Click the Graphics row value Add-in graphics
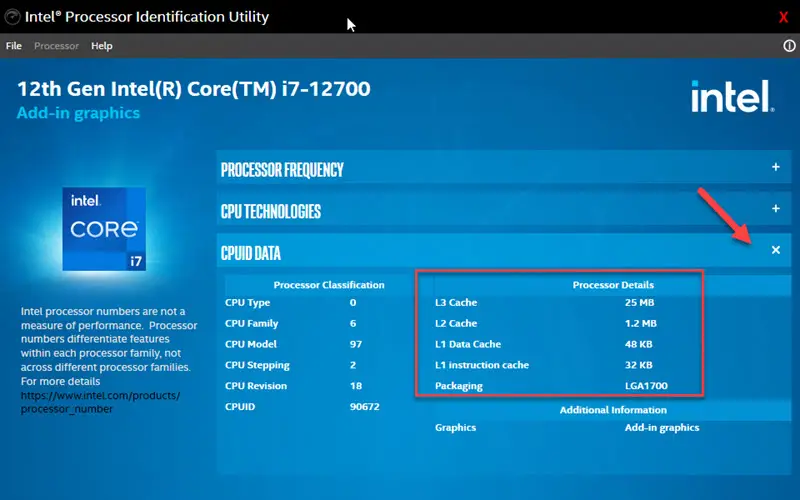 point(662,428)
